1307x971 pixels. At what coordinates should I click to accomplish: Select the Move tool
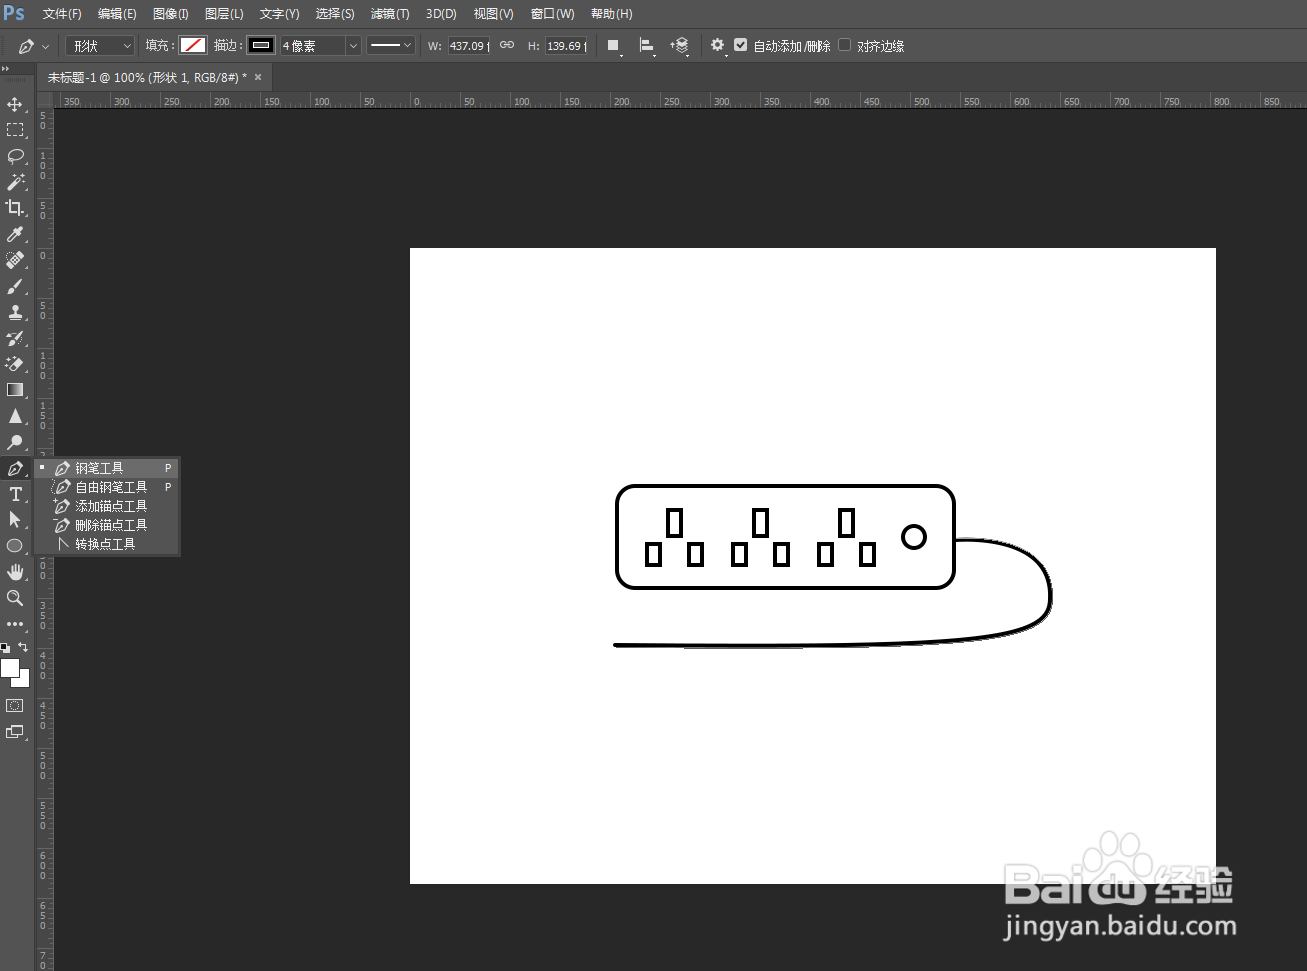(x=15, y=104)
